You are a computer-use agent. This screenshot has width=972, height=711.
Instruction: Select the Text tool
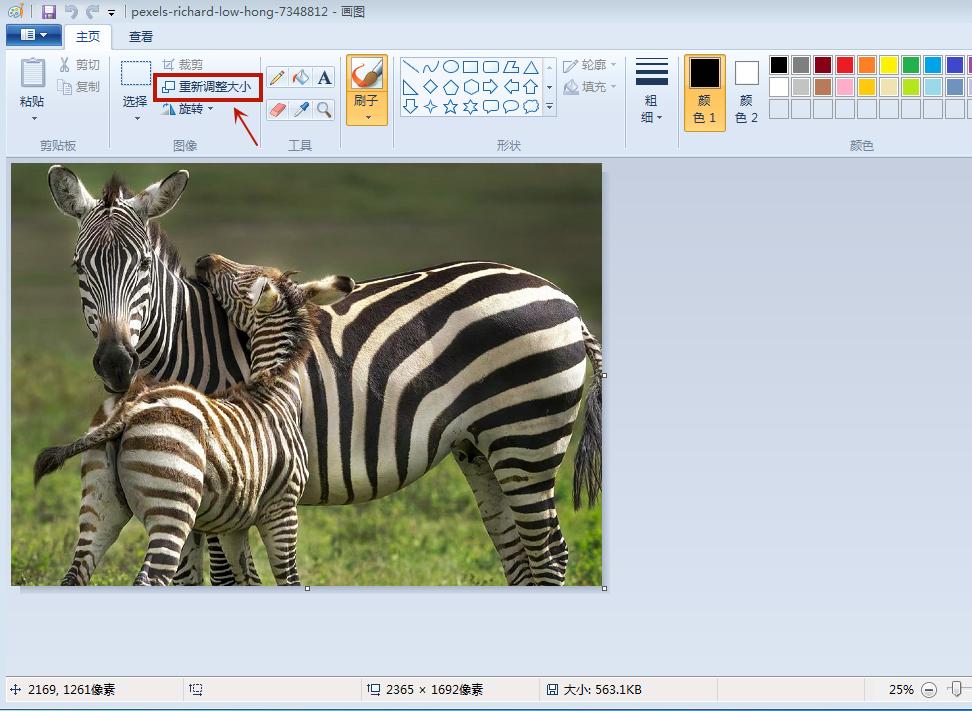coord(324,78)
